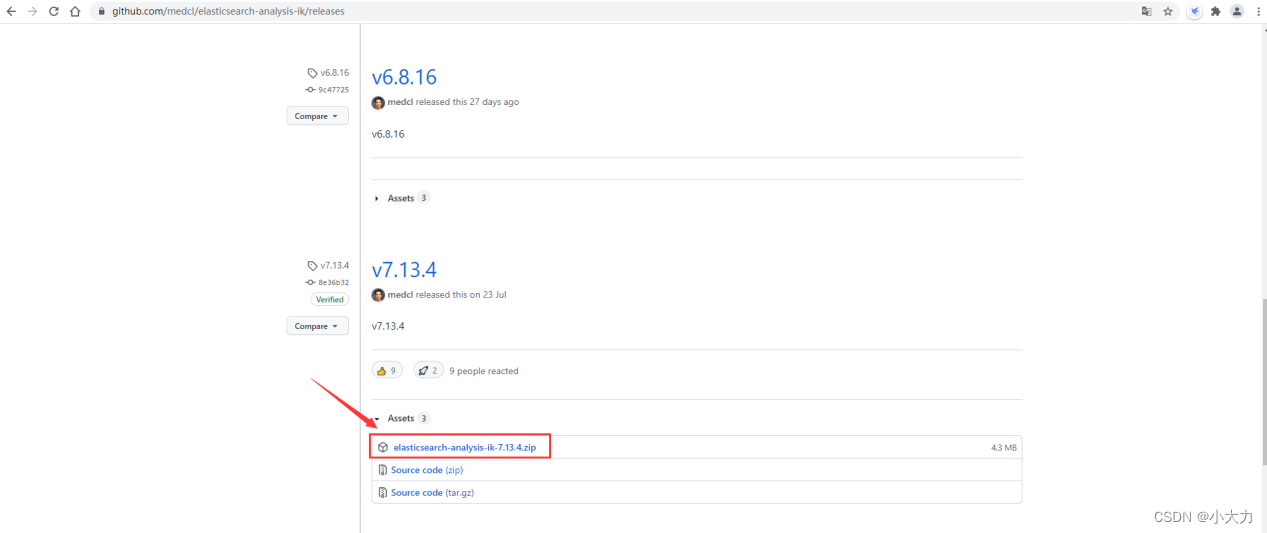Open commit 9c47725
The width and height of the screenshot is (1267, 533).
[x=328, y=89]
